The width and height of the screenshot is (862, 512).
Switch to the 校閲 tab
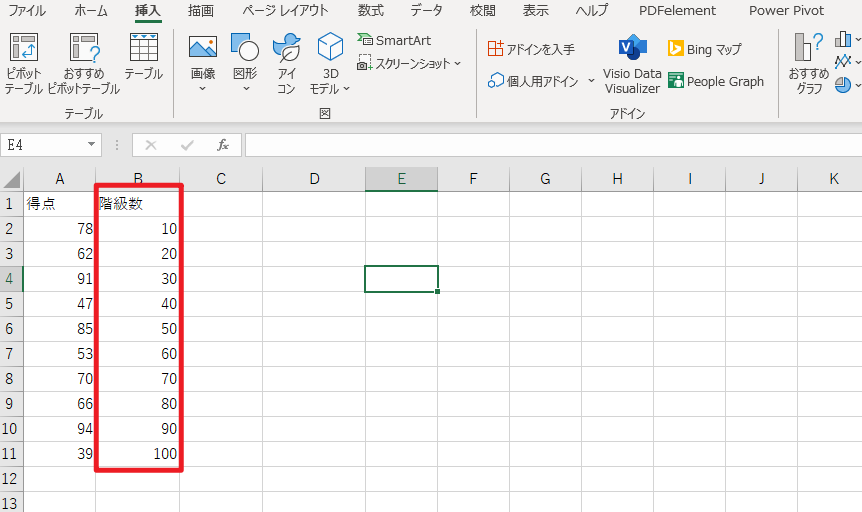tap(483, 10)
